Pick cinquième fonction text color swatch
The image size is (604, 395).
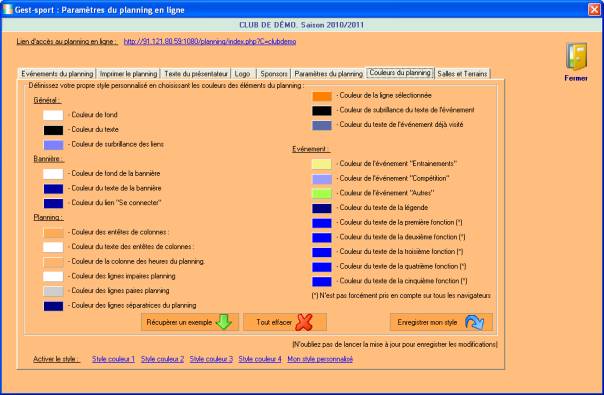[322, 281]
